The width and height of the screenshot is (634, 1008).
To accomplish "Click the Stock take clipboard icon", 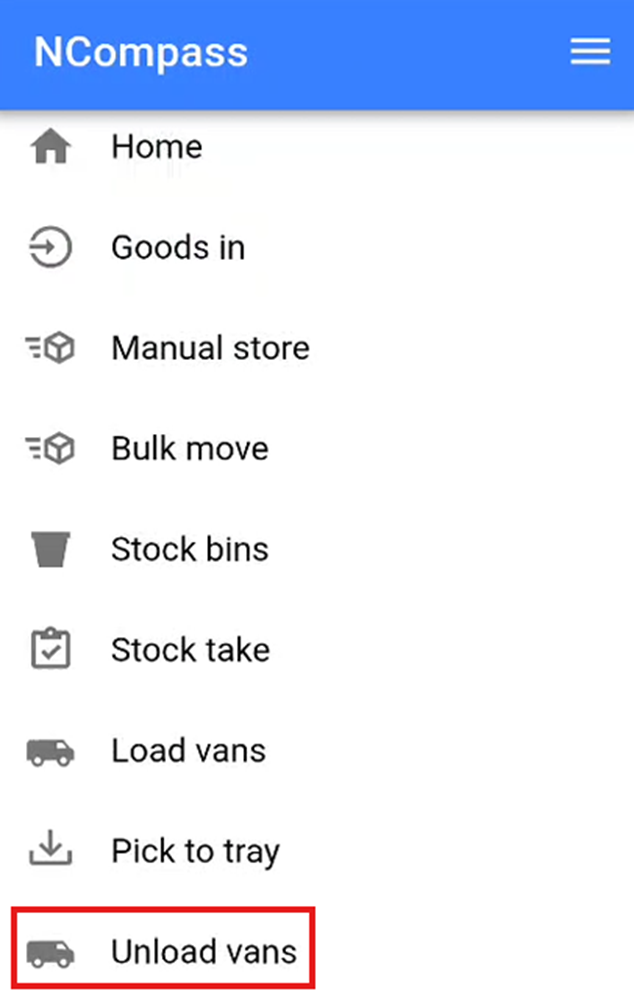I will pyautogui.click(x=50, y=650).
